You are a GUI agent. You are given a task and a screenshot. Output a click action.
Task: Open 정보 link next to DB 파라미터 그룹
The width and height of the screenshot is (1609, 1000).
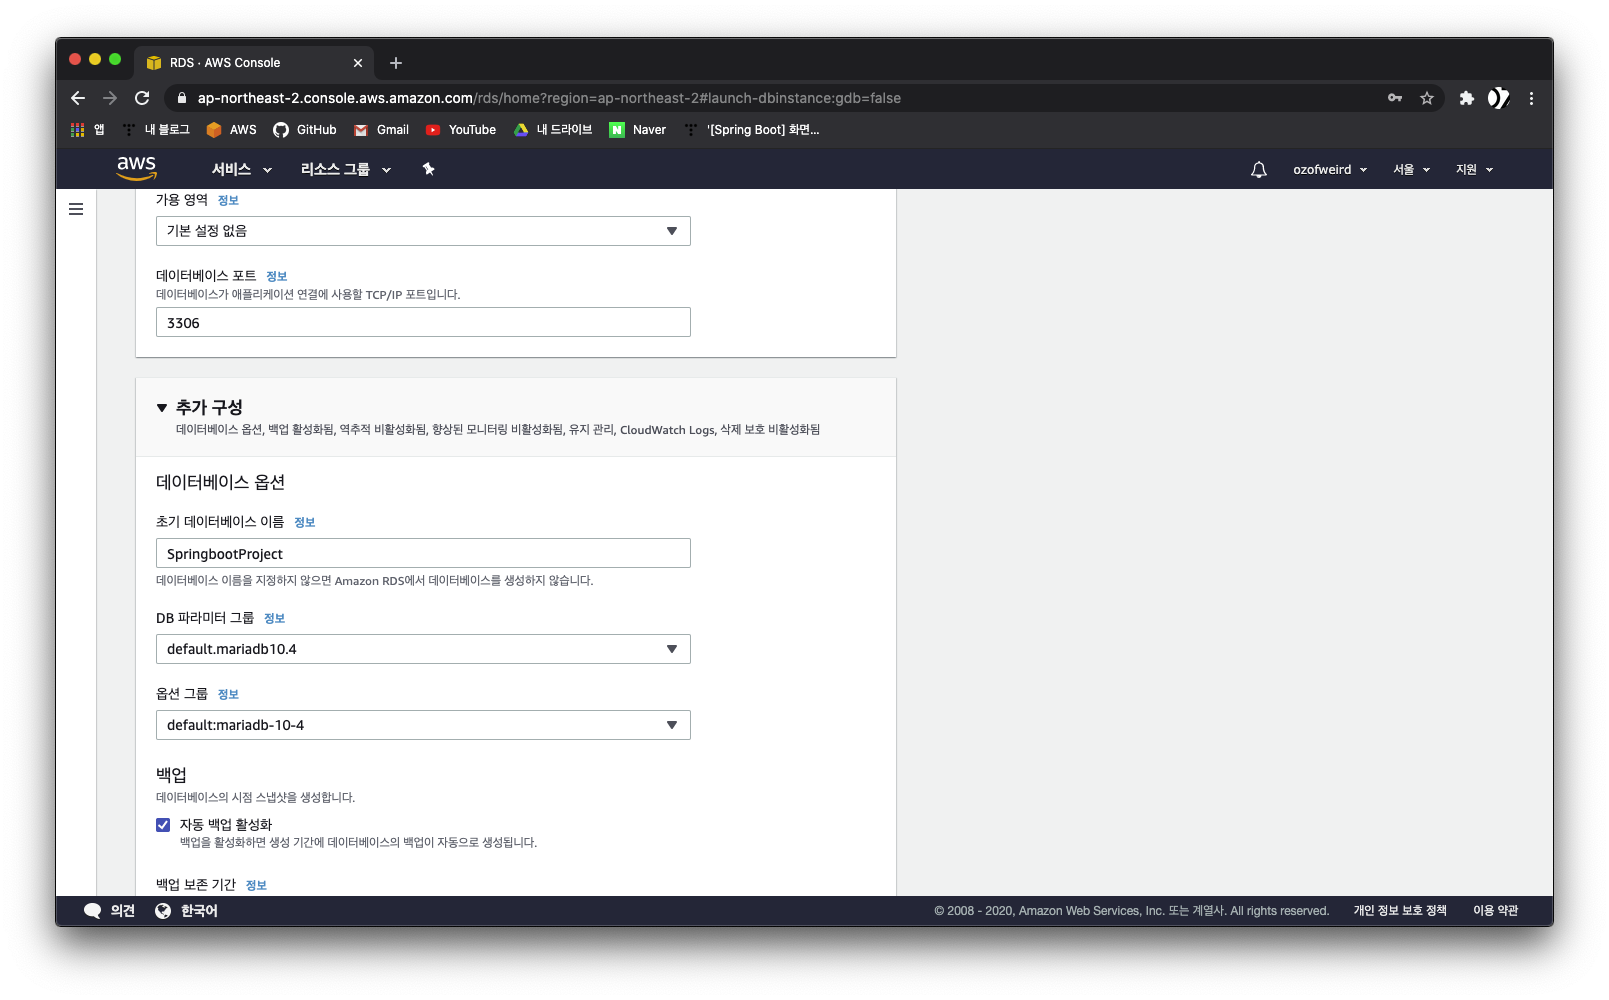point(274,619)
